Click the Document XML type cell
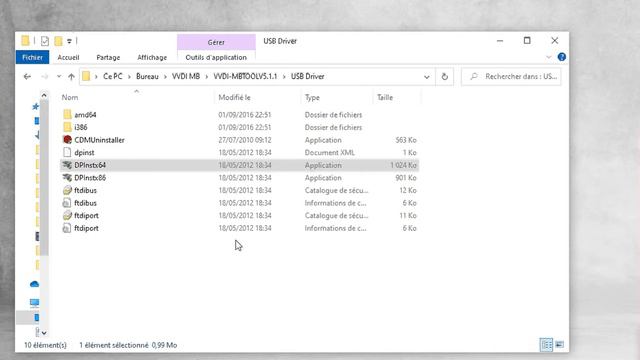This screenshot has height=360, width=640. click(x=329, y=153)
